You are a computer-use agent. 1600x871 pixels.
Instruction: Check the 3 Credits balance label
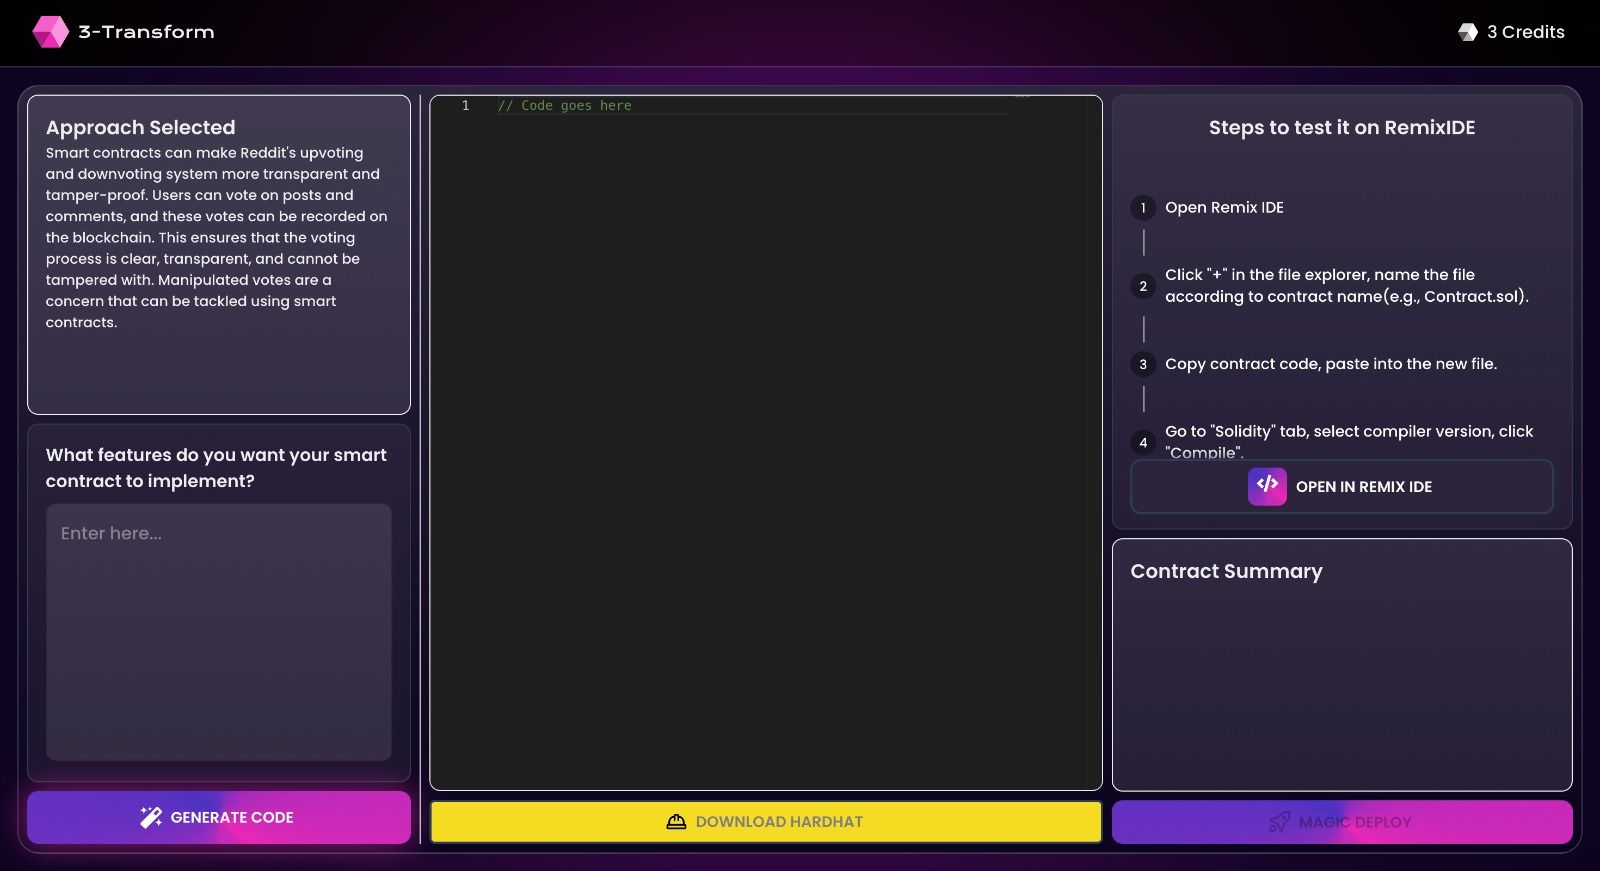pos(1525,32)
